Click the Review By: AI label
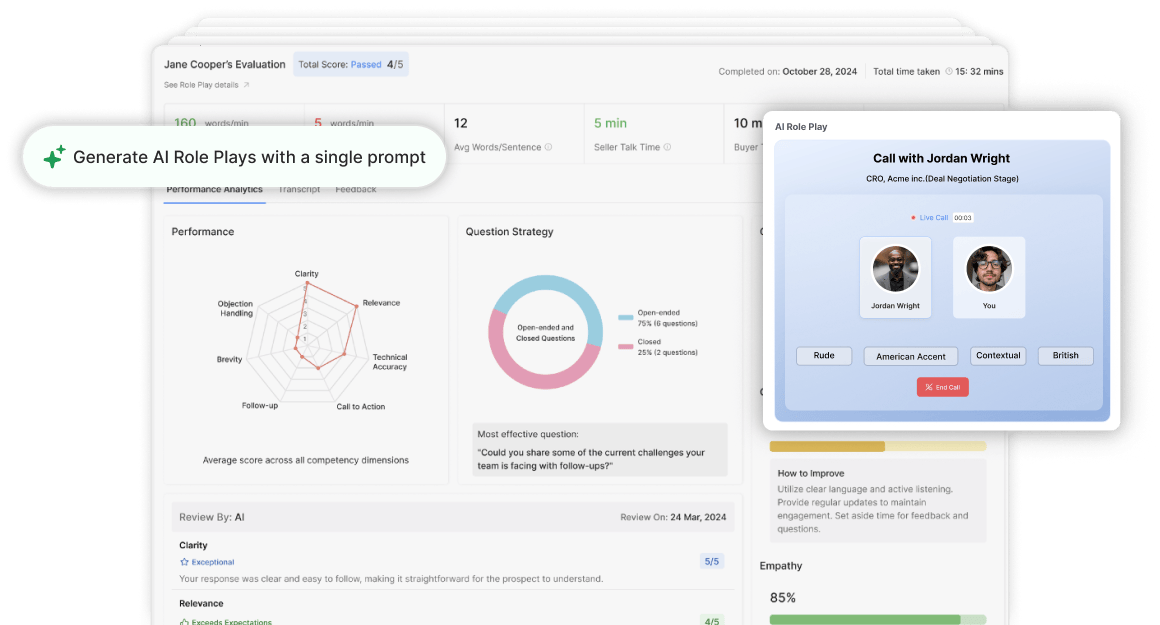This screenshot has height=625, width=1160. pos(212,517)
